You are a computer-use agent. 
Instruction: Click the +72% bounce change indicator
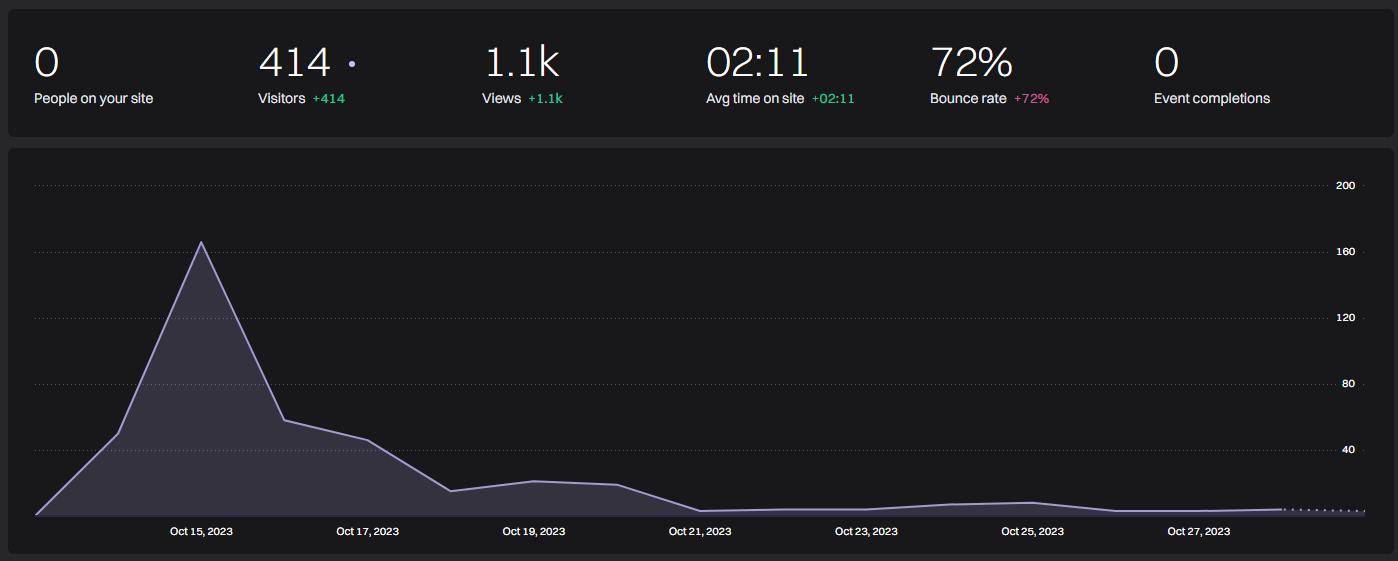pyautogui.click(x=1031, y=99)
